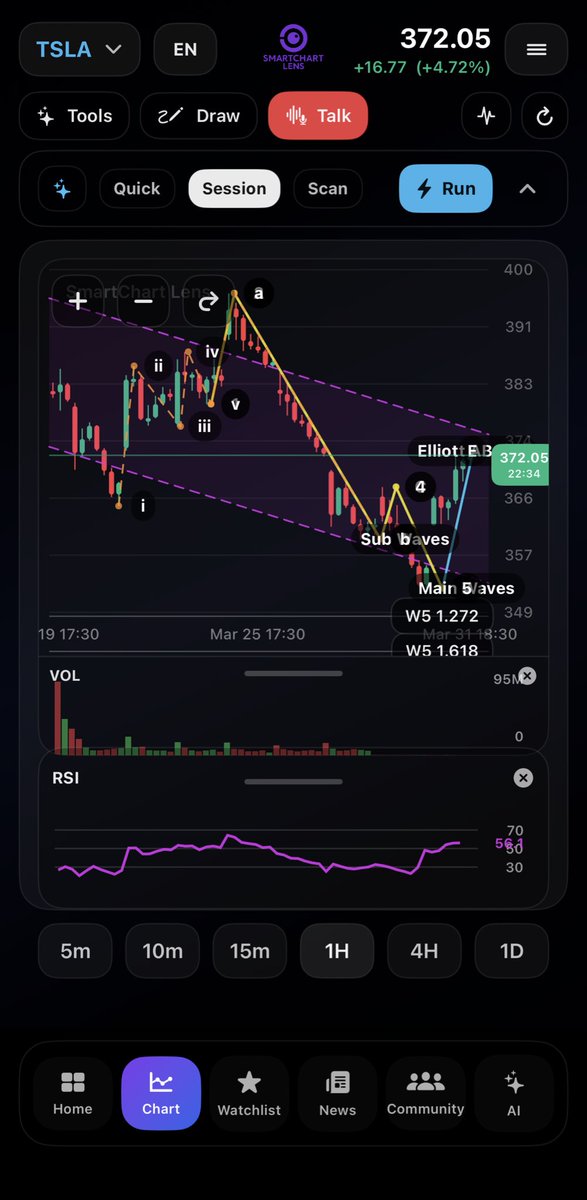Image resolution: width=587 pixels, height=1200 pixels.
Task: Click the Main 5 waves label
Action: 466,588
